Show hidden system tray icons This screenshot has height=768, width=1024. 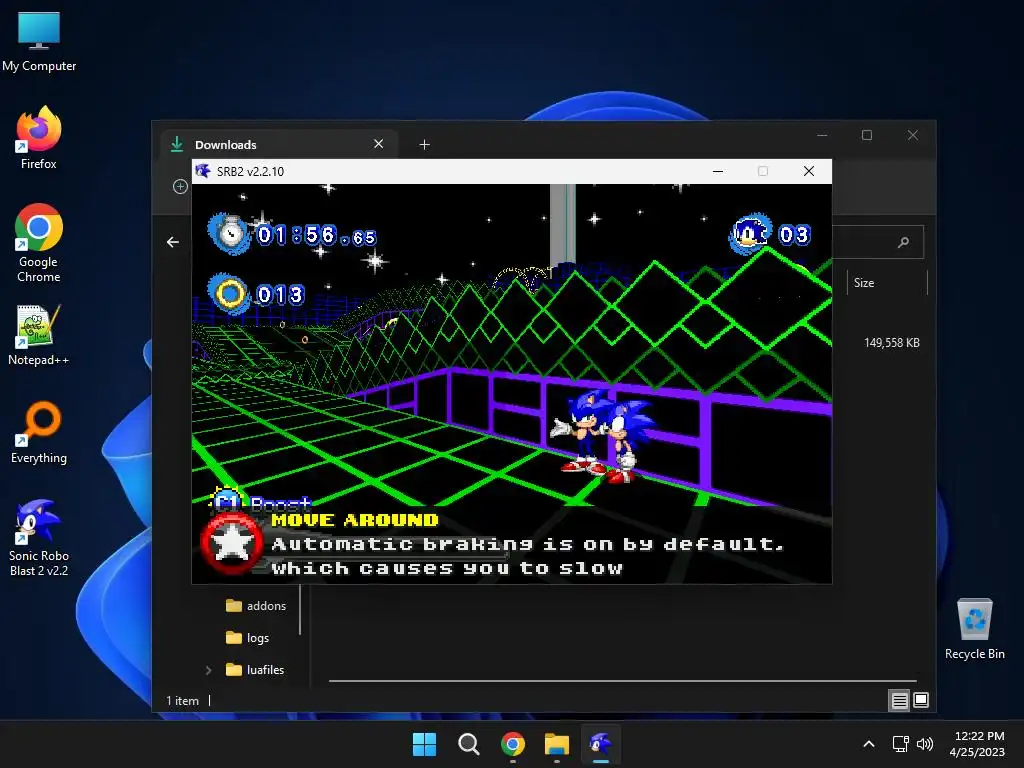point(869,744)
